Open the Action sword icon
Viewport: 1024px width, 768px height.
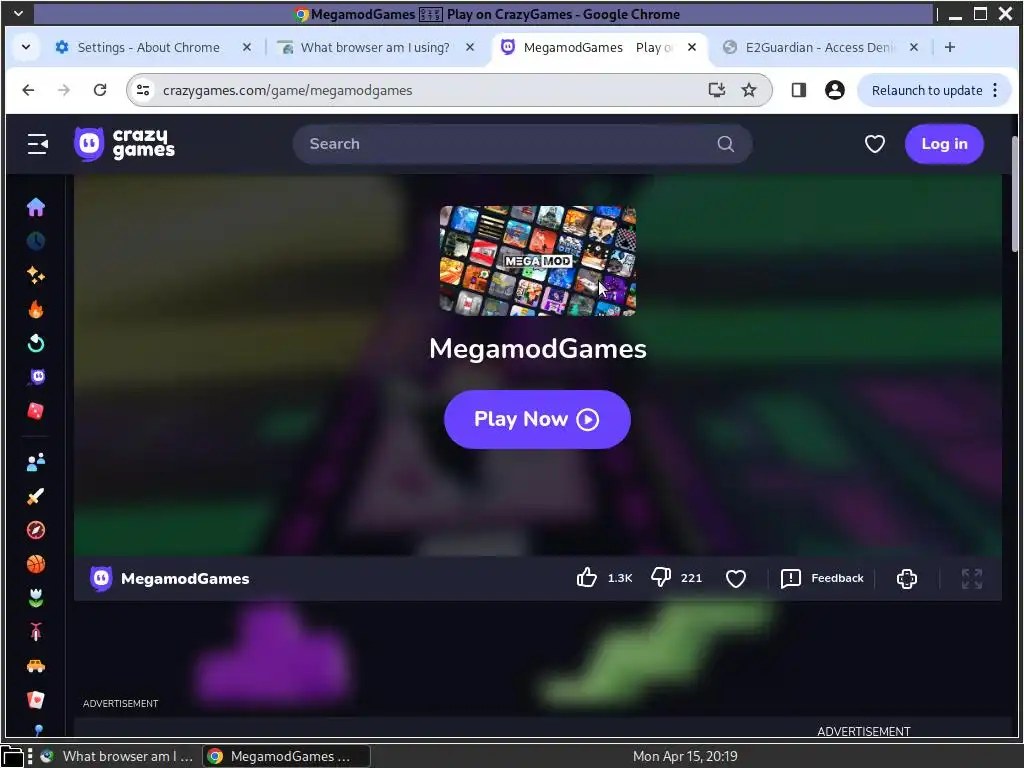pyautogui.click(x=36, y=496)
